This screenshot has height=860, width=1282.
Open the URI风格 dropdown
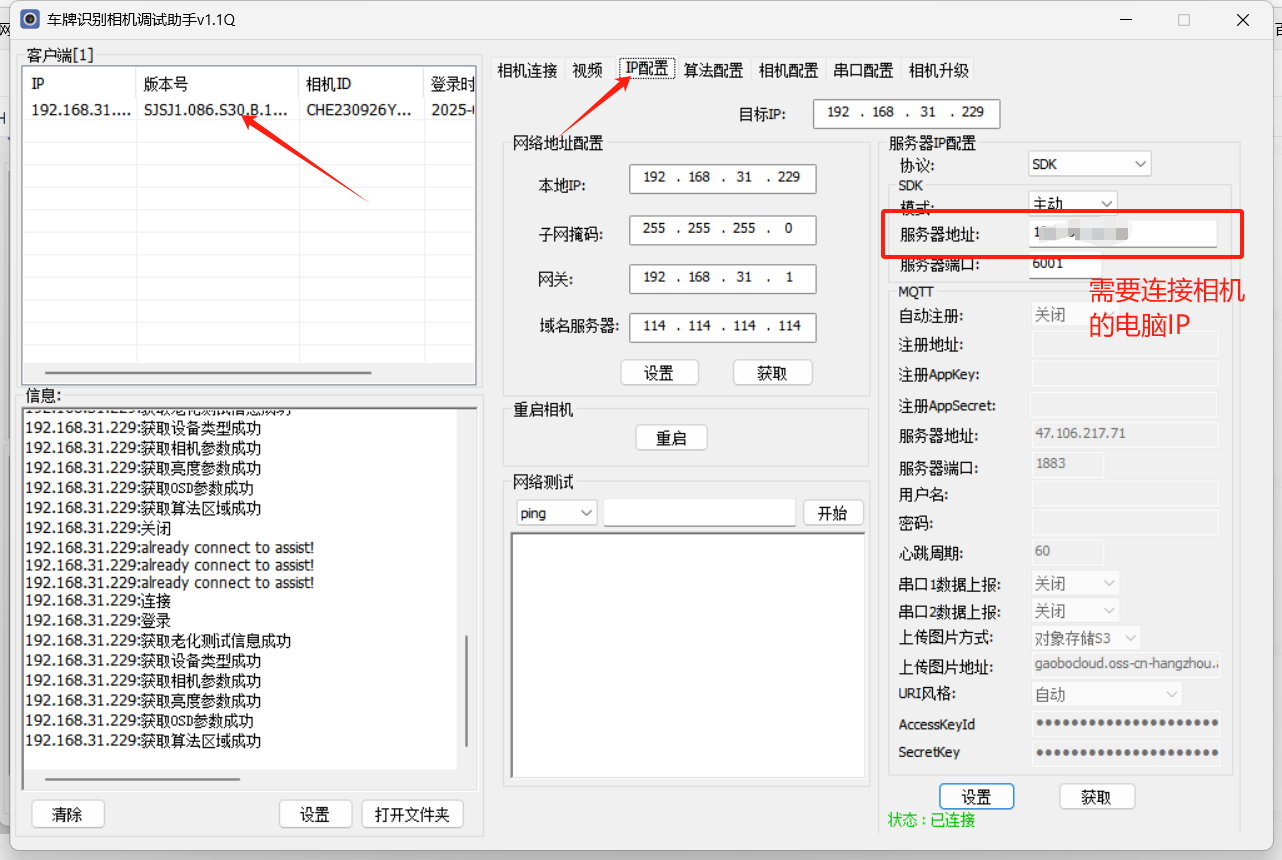pyautogui.click(x=1107, y=694)
